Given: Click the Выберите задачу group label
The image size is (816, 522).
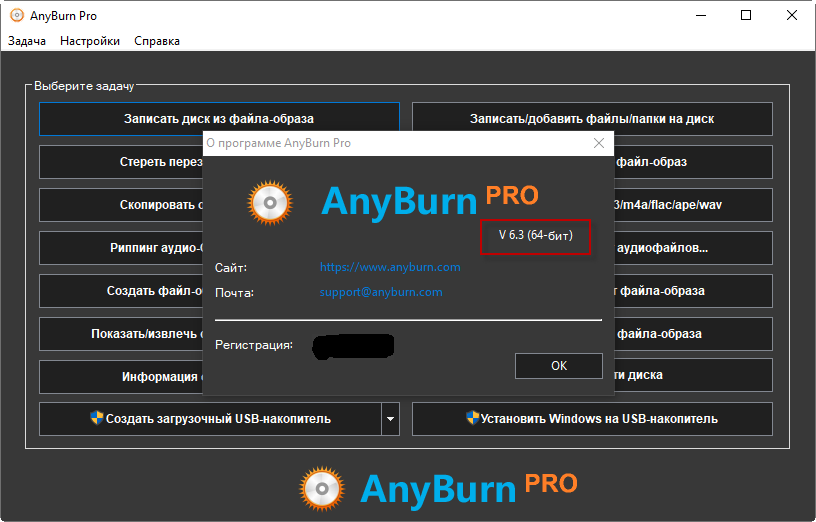Looking at the screenshot, I should pos(84,86).
